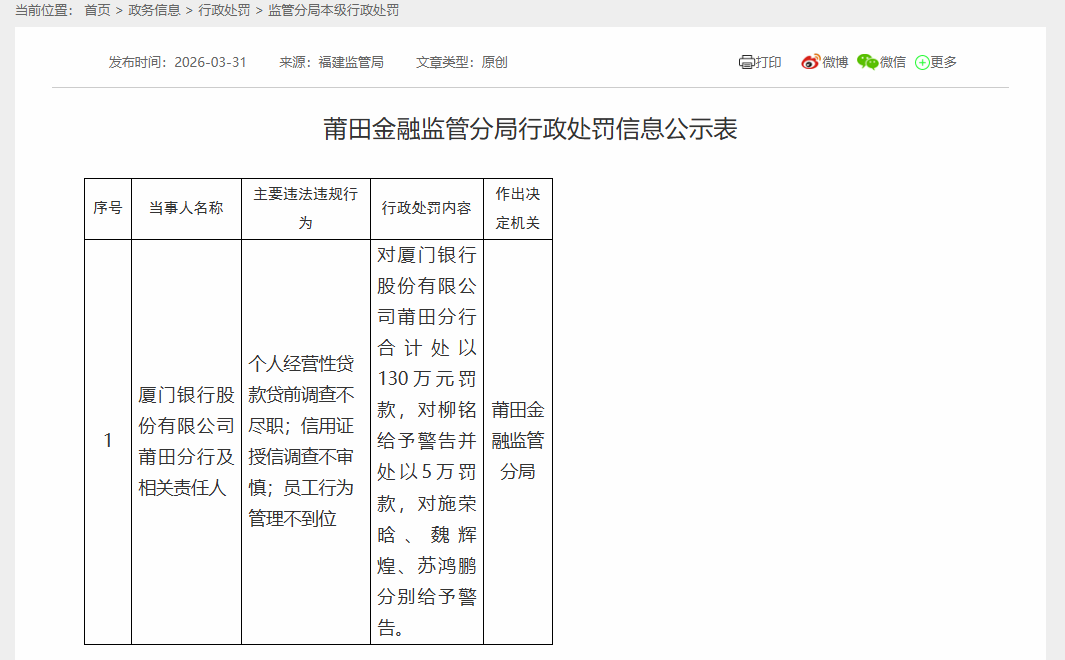
Task: Open the green plus 更多 icon
Action: click(922, 63)
